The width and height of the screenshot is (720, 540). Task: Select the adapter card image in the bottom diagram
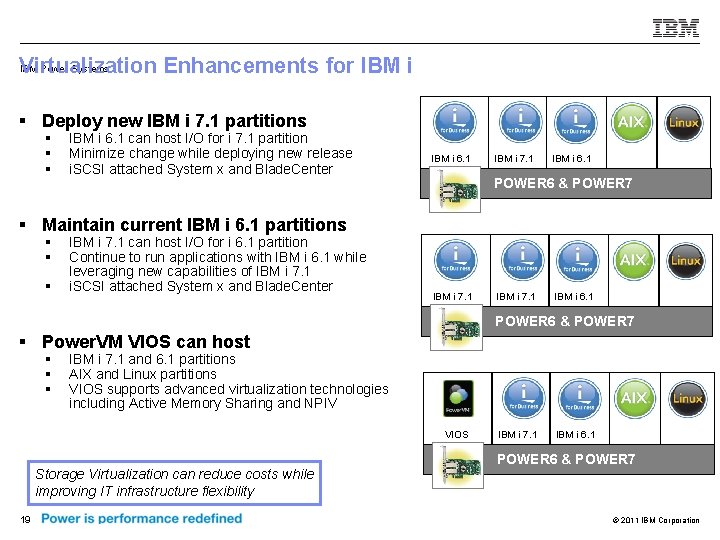pyautogui.click(x=458, y=465)
